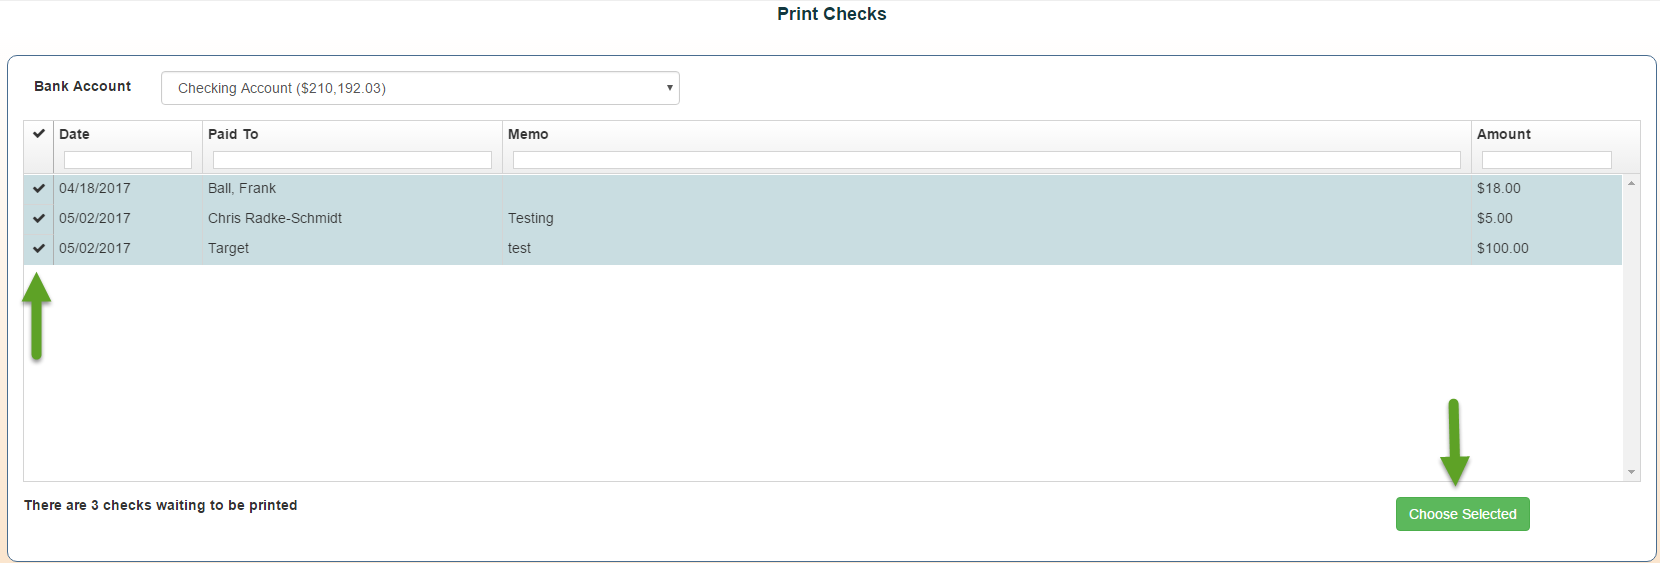Image resolution: width=1660 pixels, height=563 pixels.
Task: Click the Testing memo cell
Action: [531, 218]
